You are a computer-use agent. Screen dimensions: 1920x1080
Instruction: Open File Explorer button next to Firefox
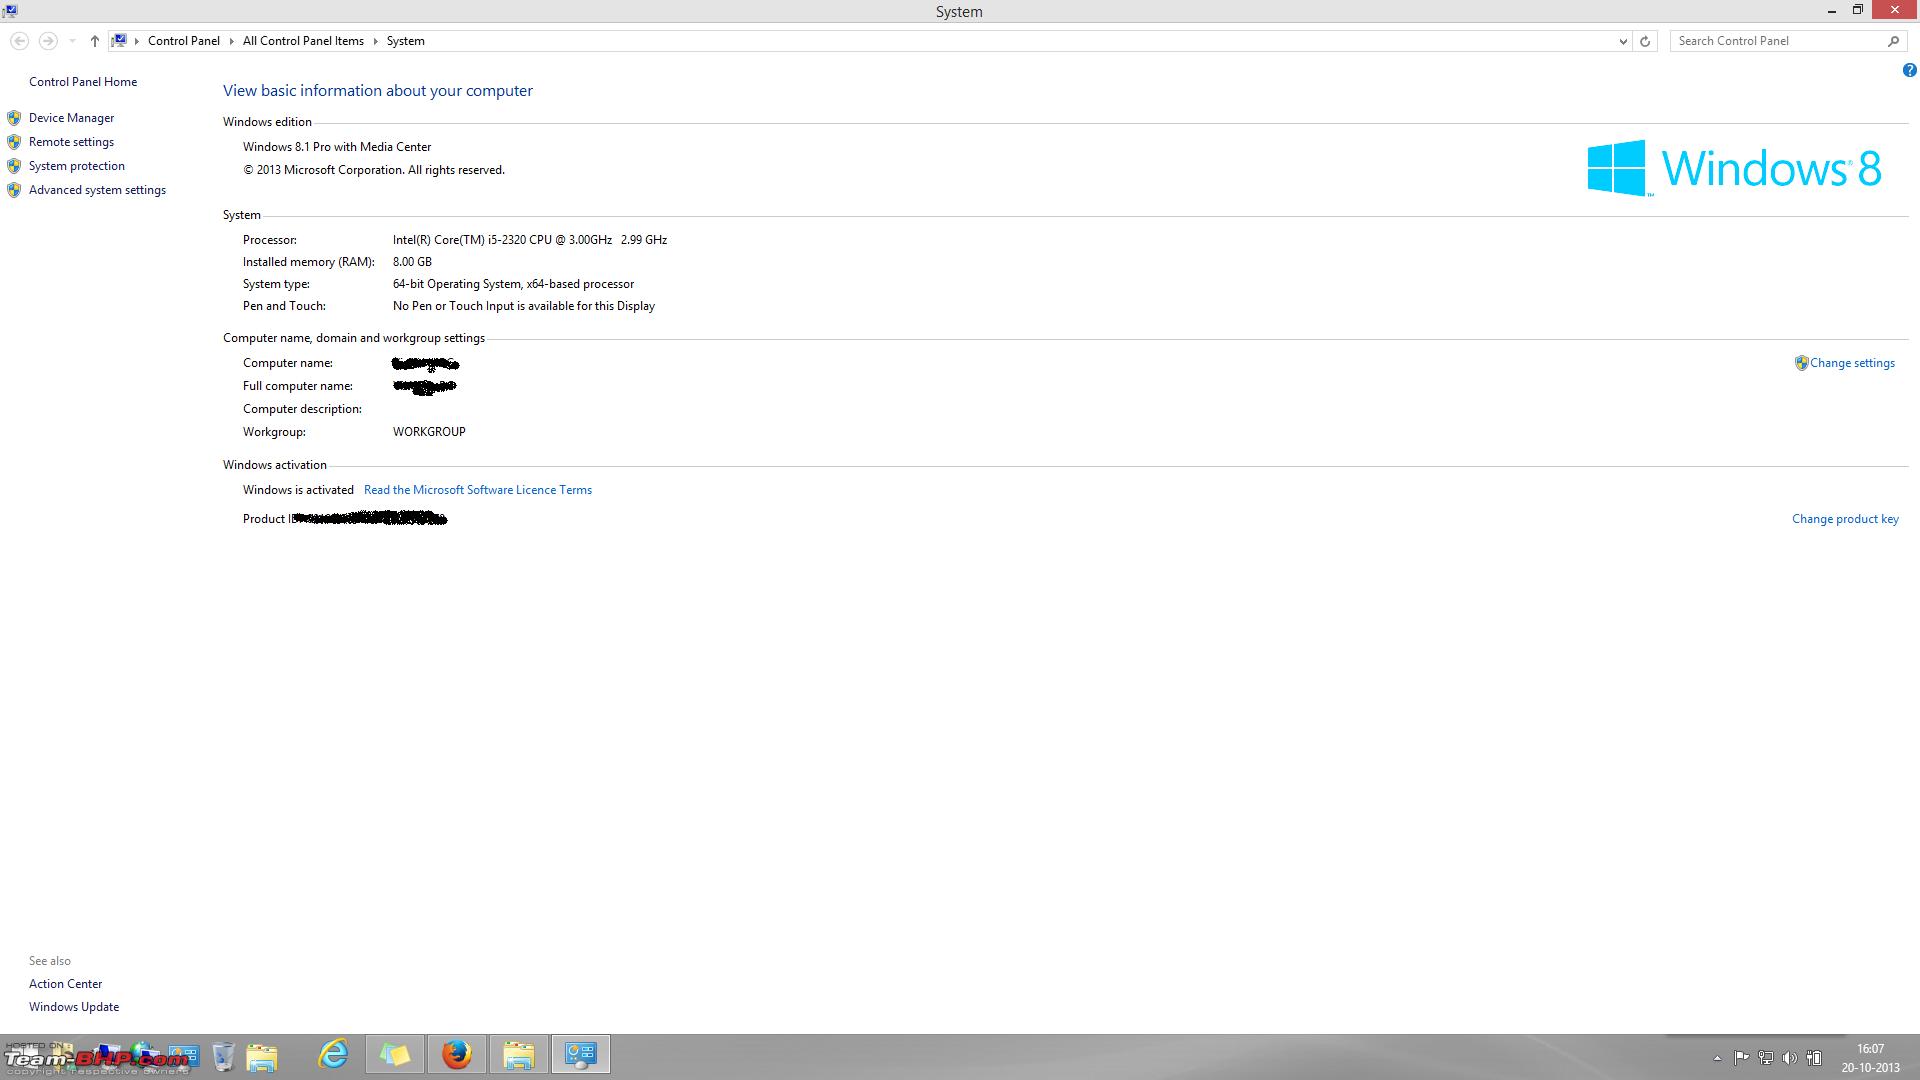pyautogui.click(x=519, y=1054)
